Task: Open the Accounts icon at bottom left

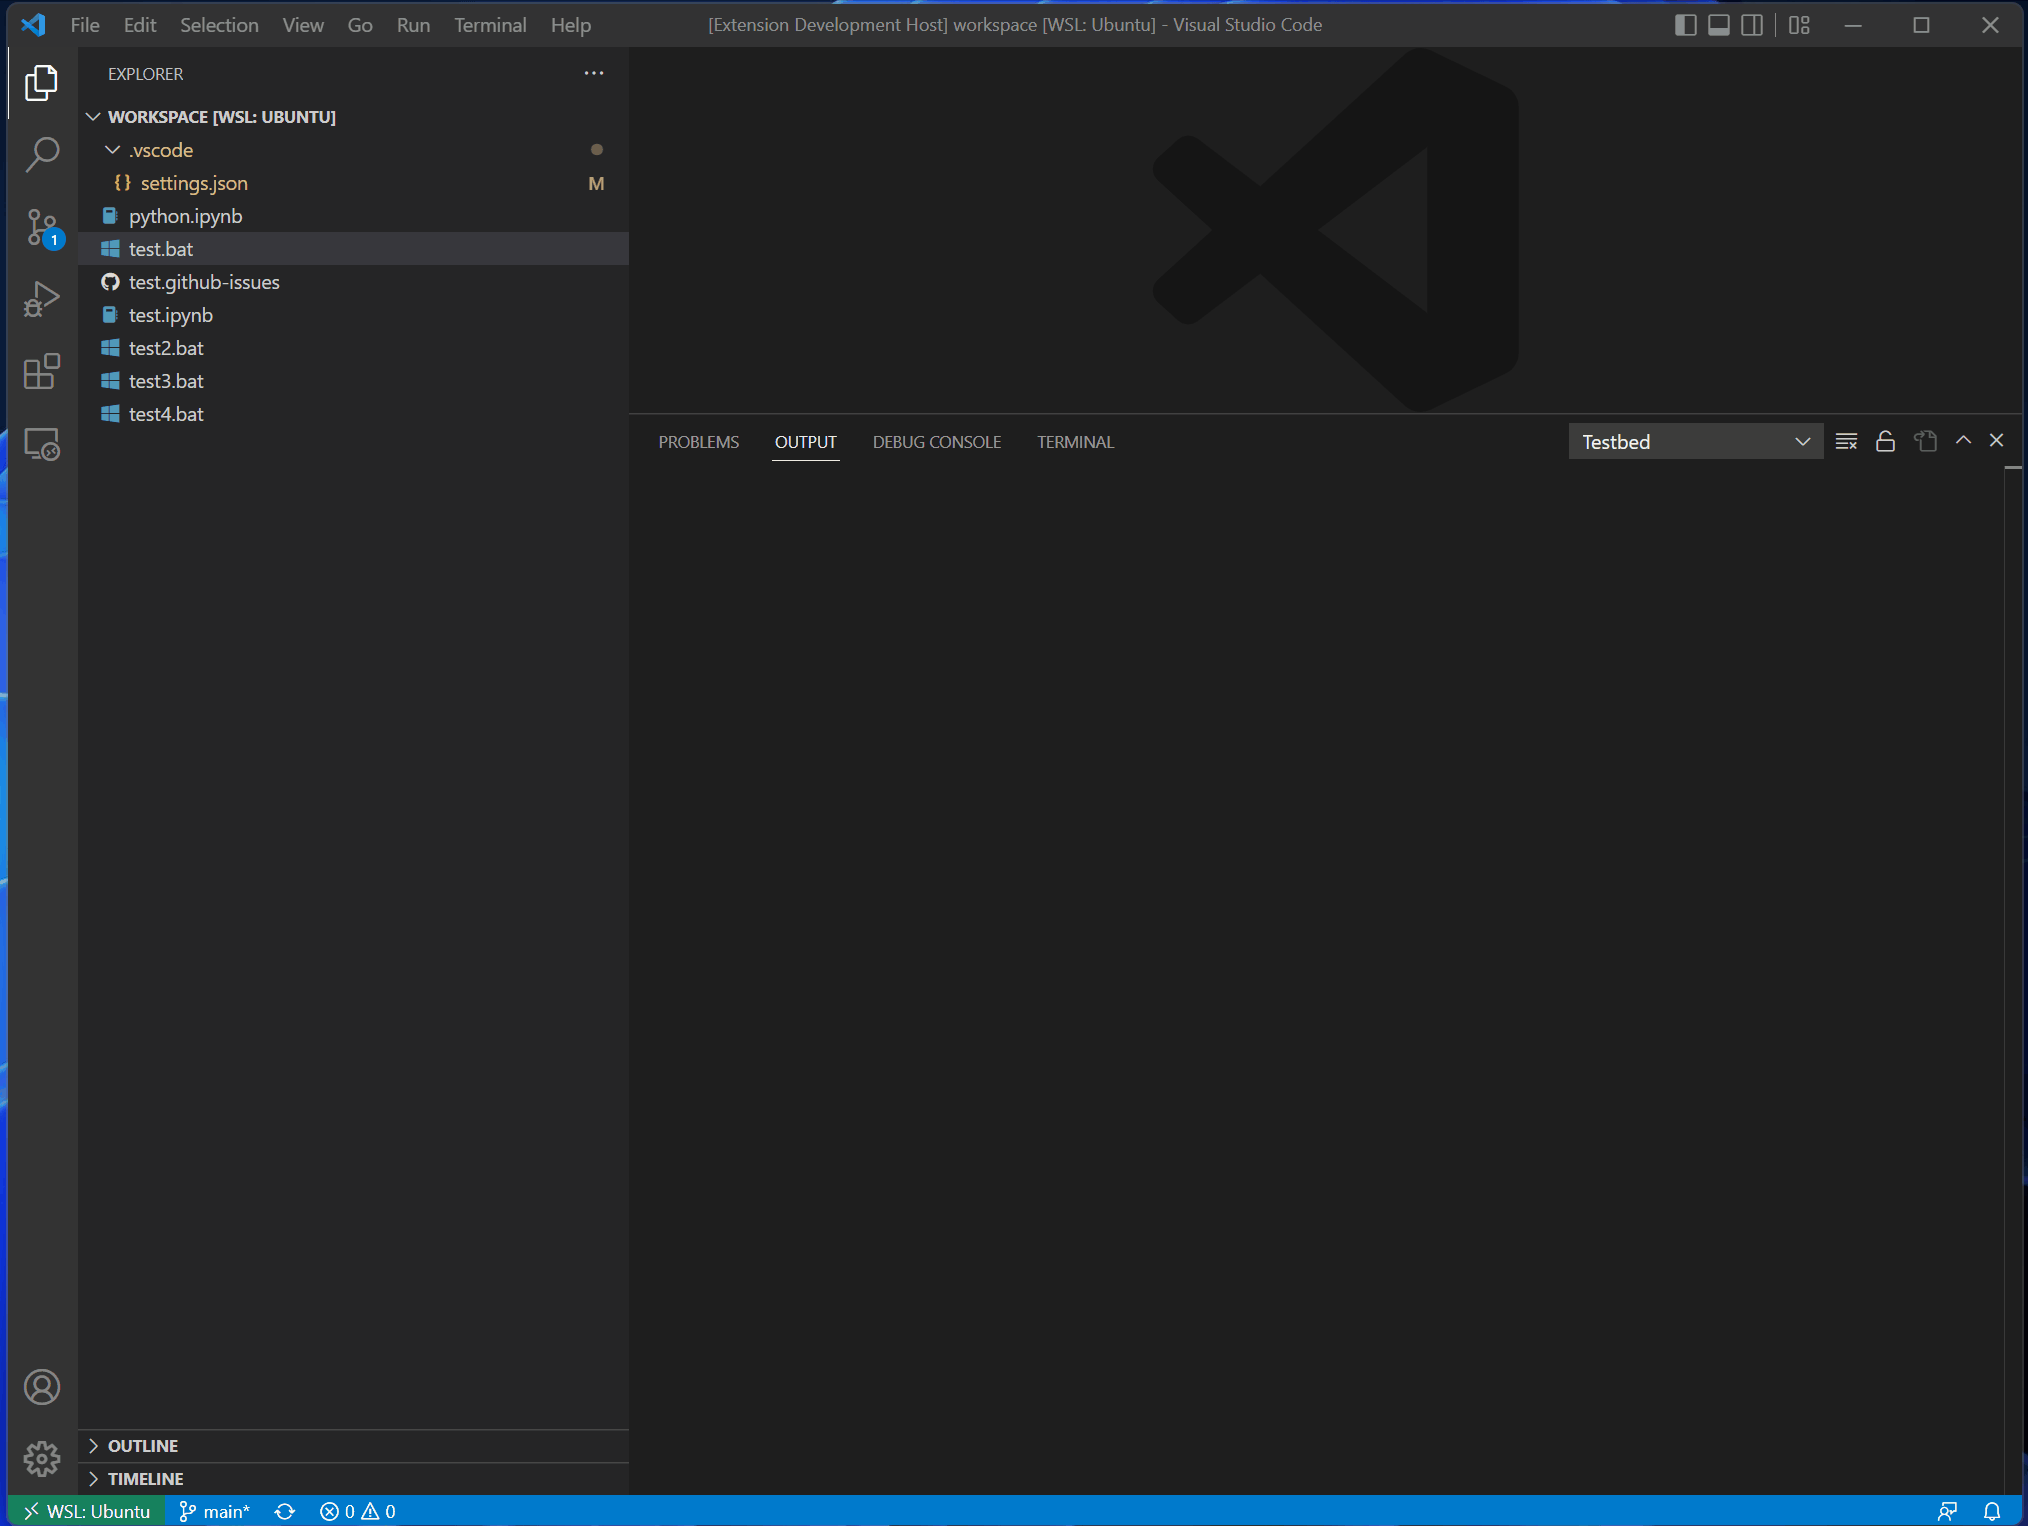Action: point(41,1387)
